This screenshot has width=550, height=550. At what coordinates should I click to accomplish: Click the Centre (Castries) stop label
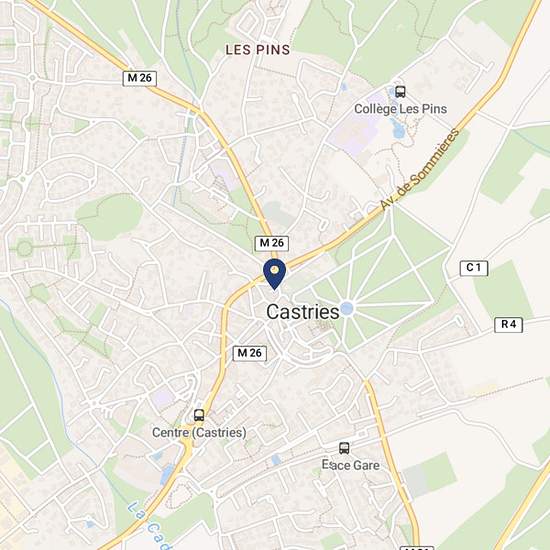(x=199, y=432)
